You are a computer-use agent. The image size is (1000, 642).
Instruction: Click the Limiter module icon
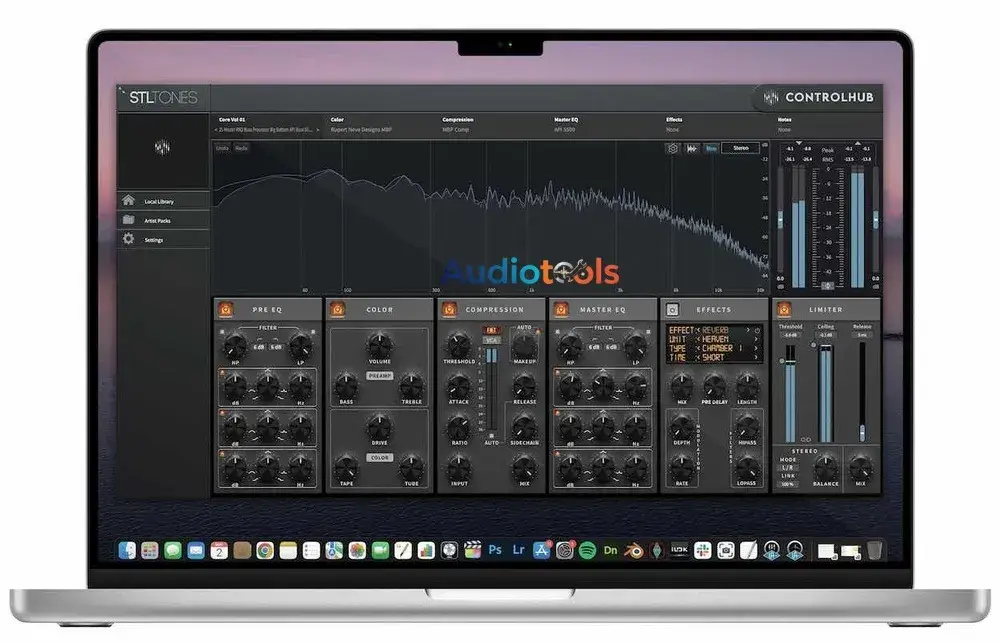click(783, 309)
